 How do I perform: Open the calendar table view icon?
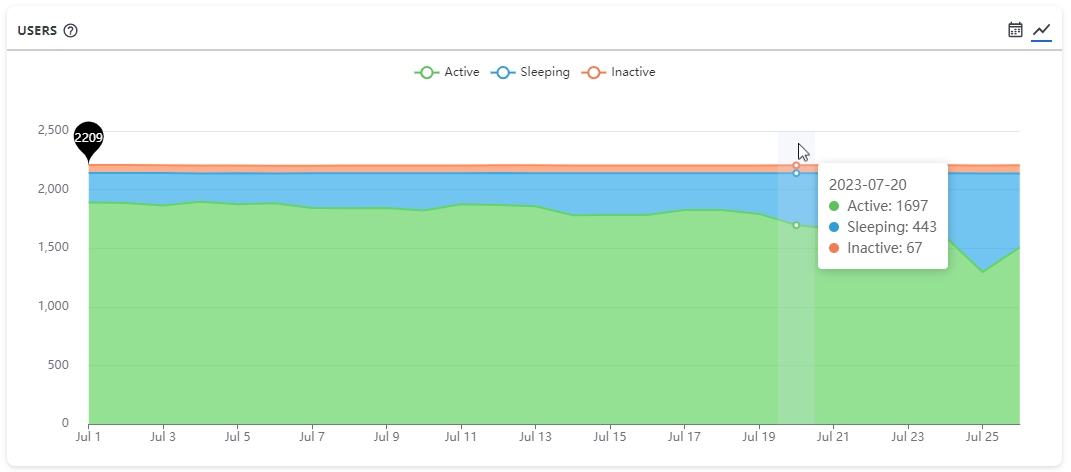1015,30
